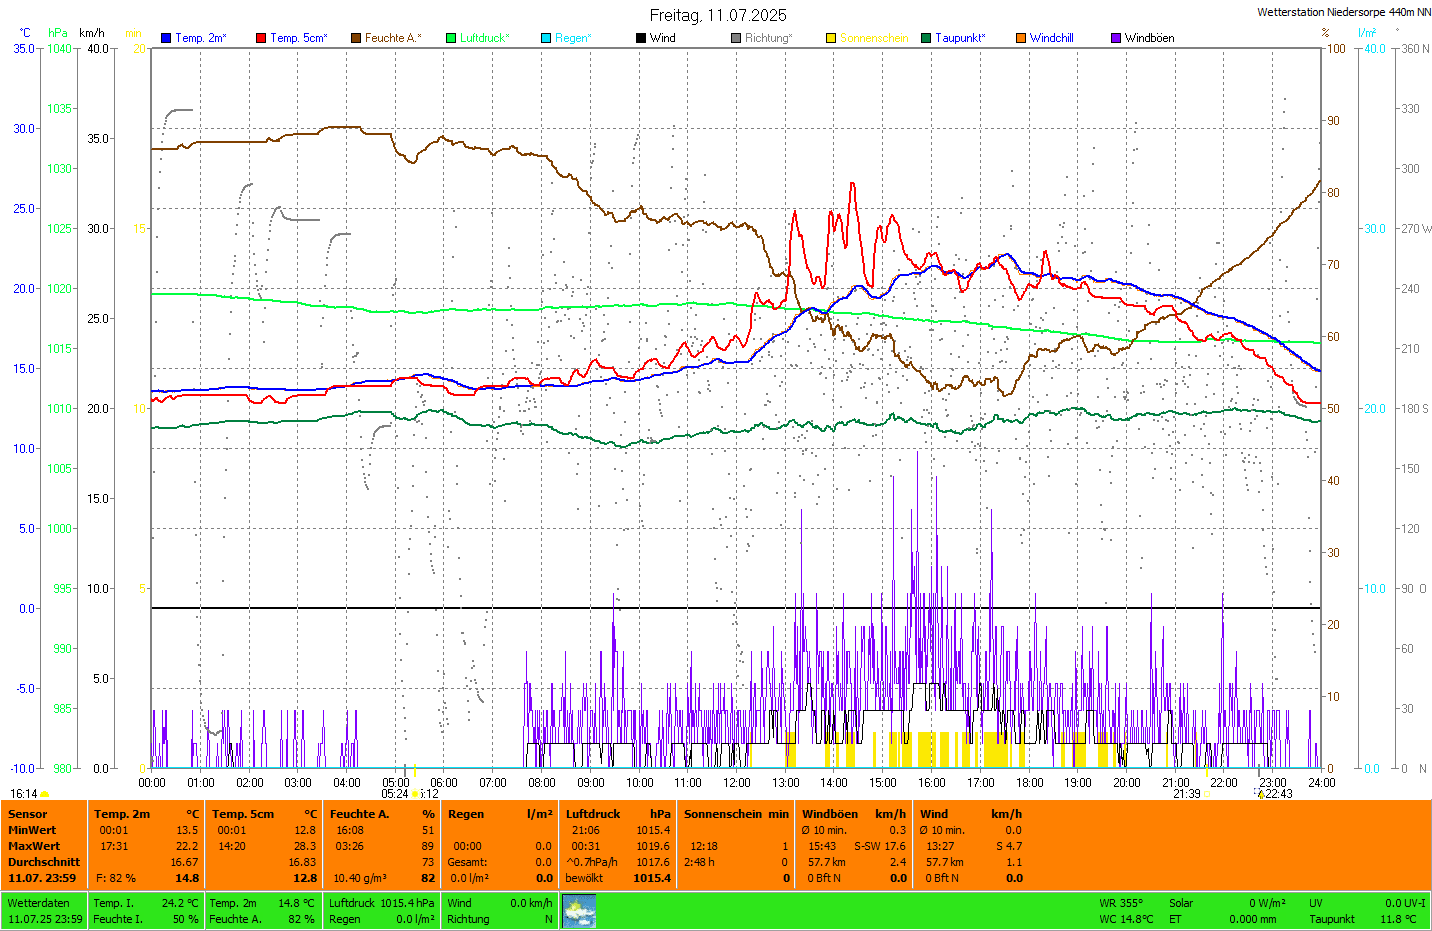
Task: Click the moon icon beside 16:14
Action: pyautogui.click(x=45, y=794)
